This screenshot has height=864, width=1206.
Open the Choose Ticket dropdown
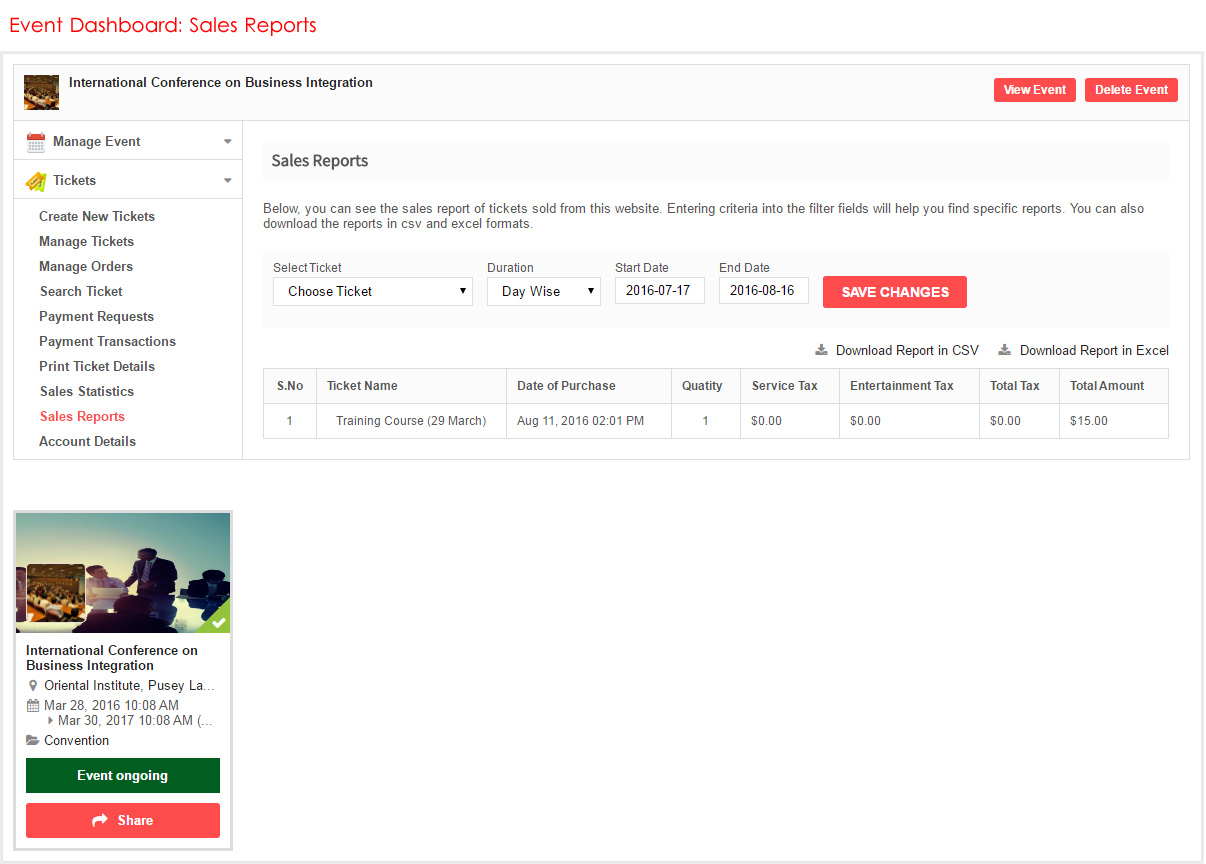tap(372, 292)
